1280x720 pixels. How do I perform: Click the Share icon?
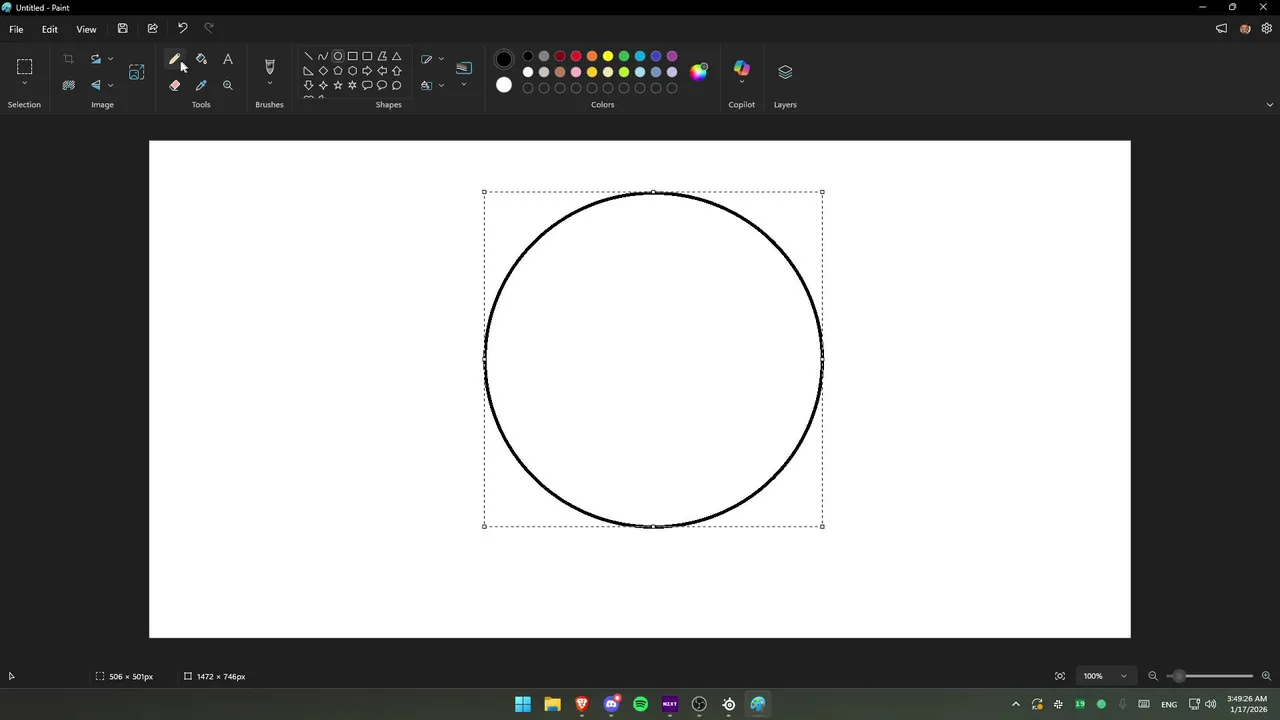tap(152, 29)
